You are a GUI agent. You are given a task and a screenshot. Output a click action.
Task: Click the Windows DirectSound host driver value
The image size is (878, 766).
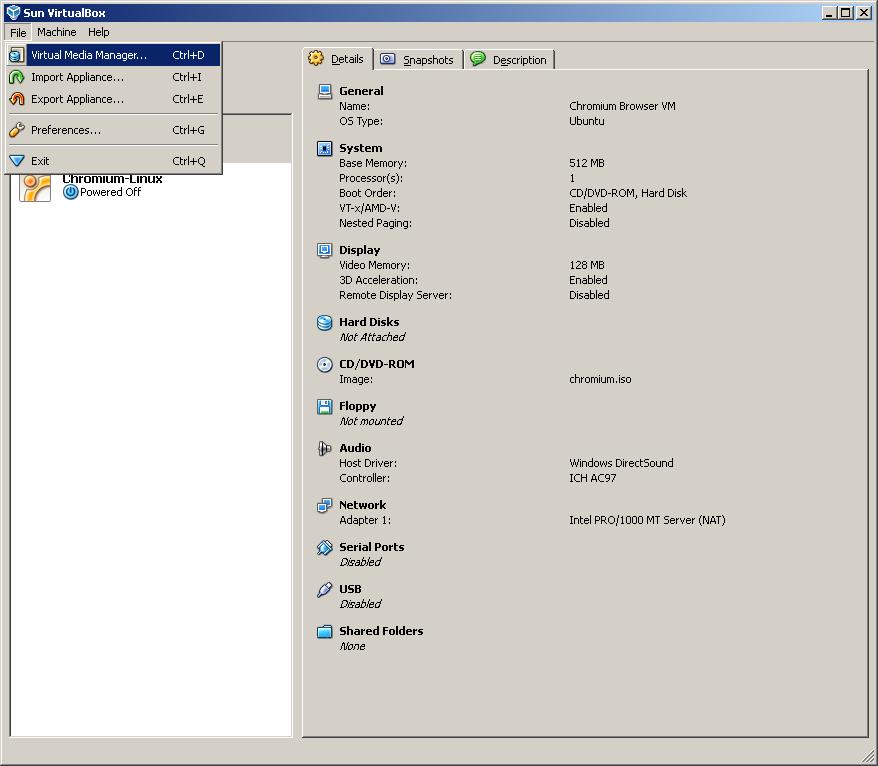pos(621,463)
